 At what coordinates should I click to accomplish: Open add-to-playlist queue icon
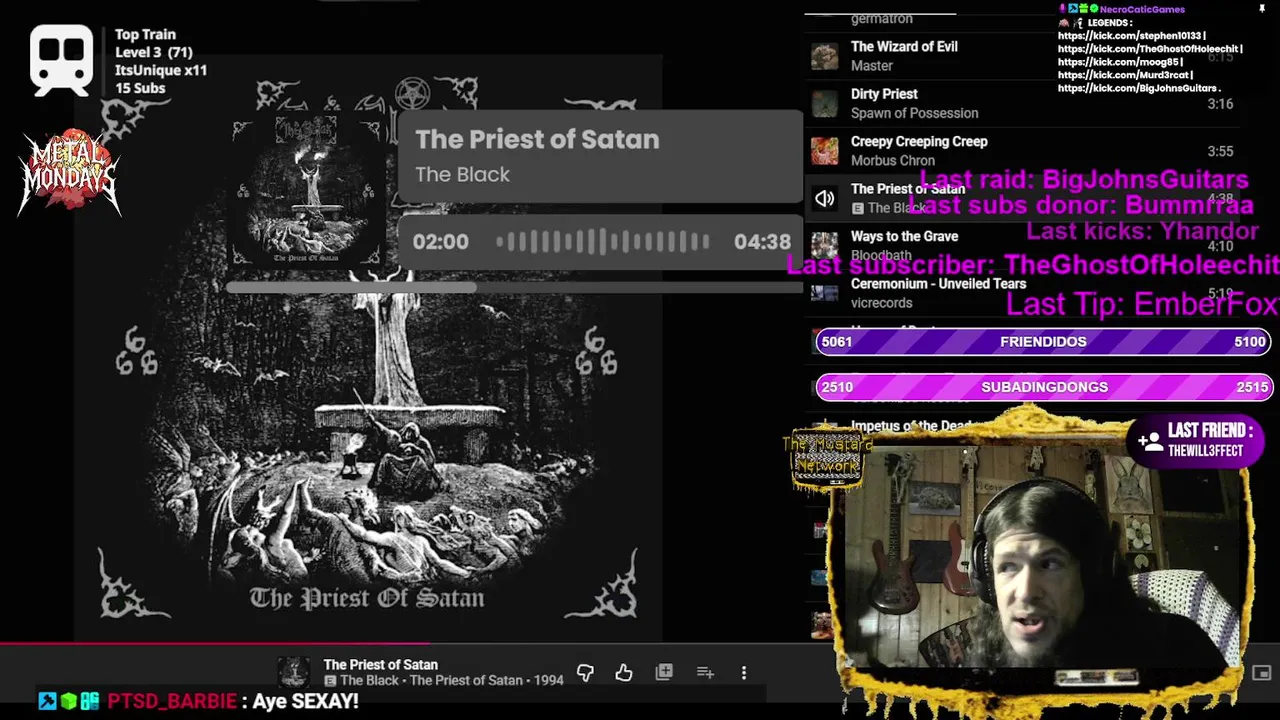pyautogui.click(x=705, y=673)
